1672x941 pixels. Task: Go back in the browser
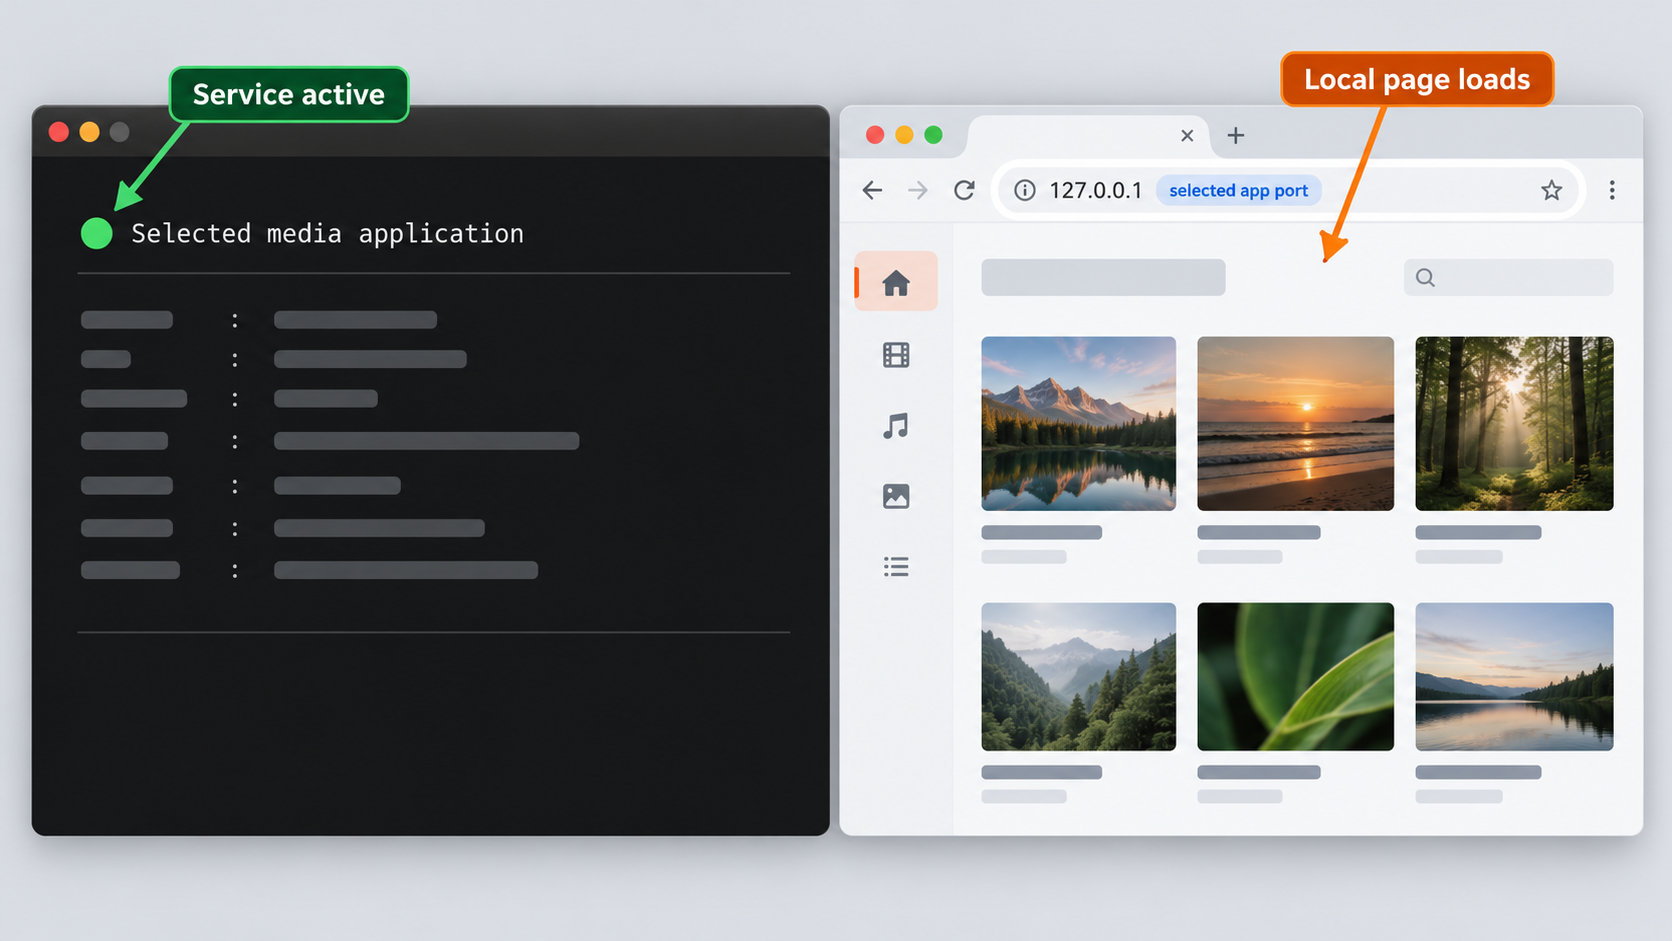(872, 190)
